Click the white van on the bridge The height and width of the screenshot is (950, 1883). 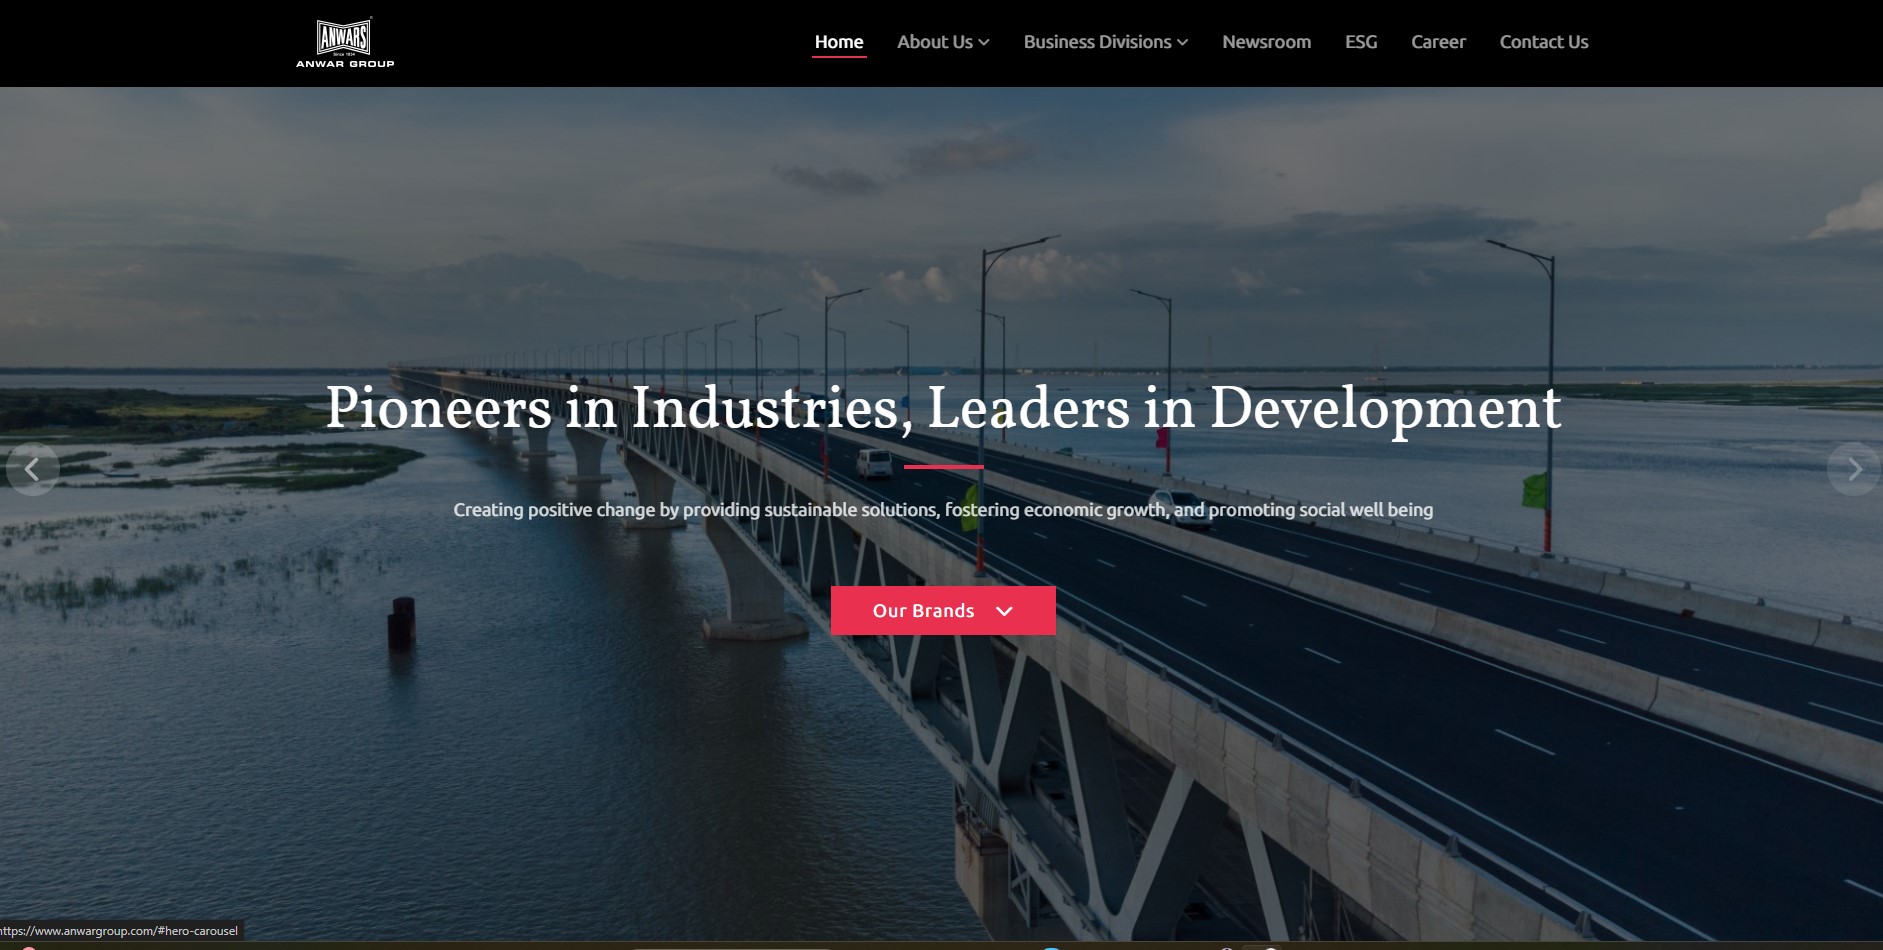click(874, 462)
